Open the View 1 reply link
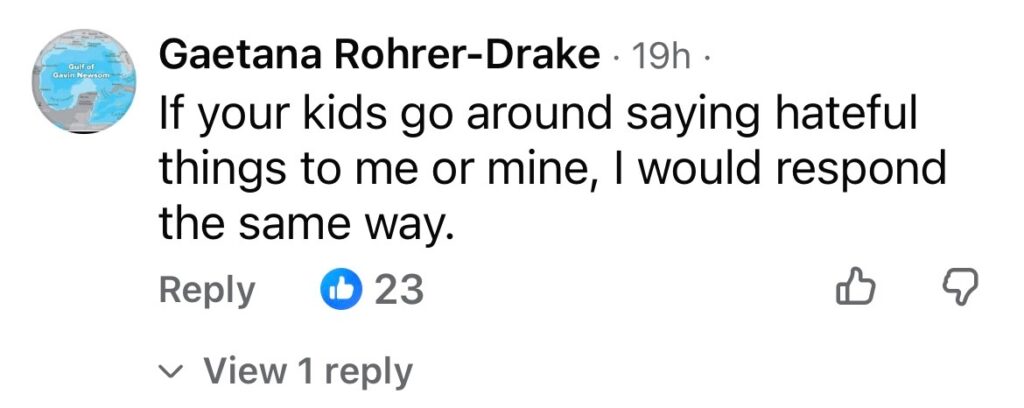1024x408 pixels. coord(307,372)
